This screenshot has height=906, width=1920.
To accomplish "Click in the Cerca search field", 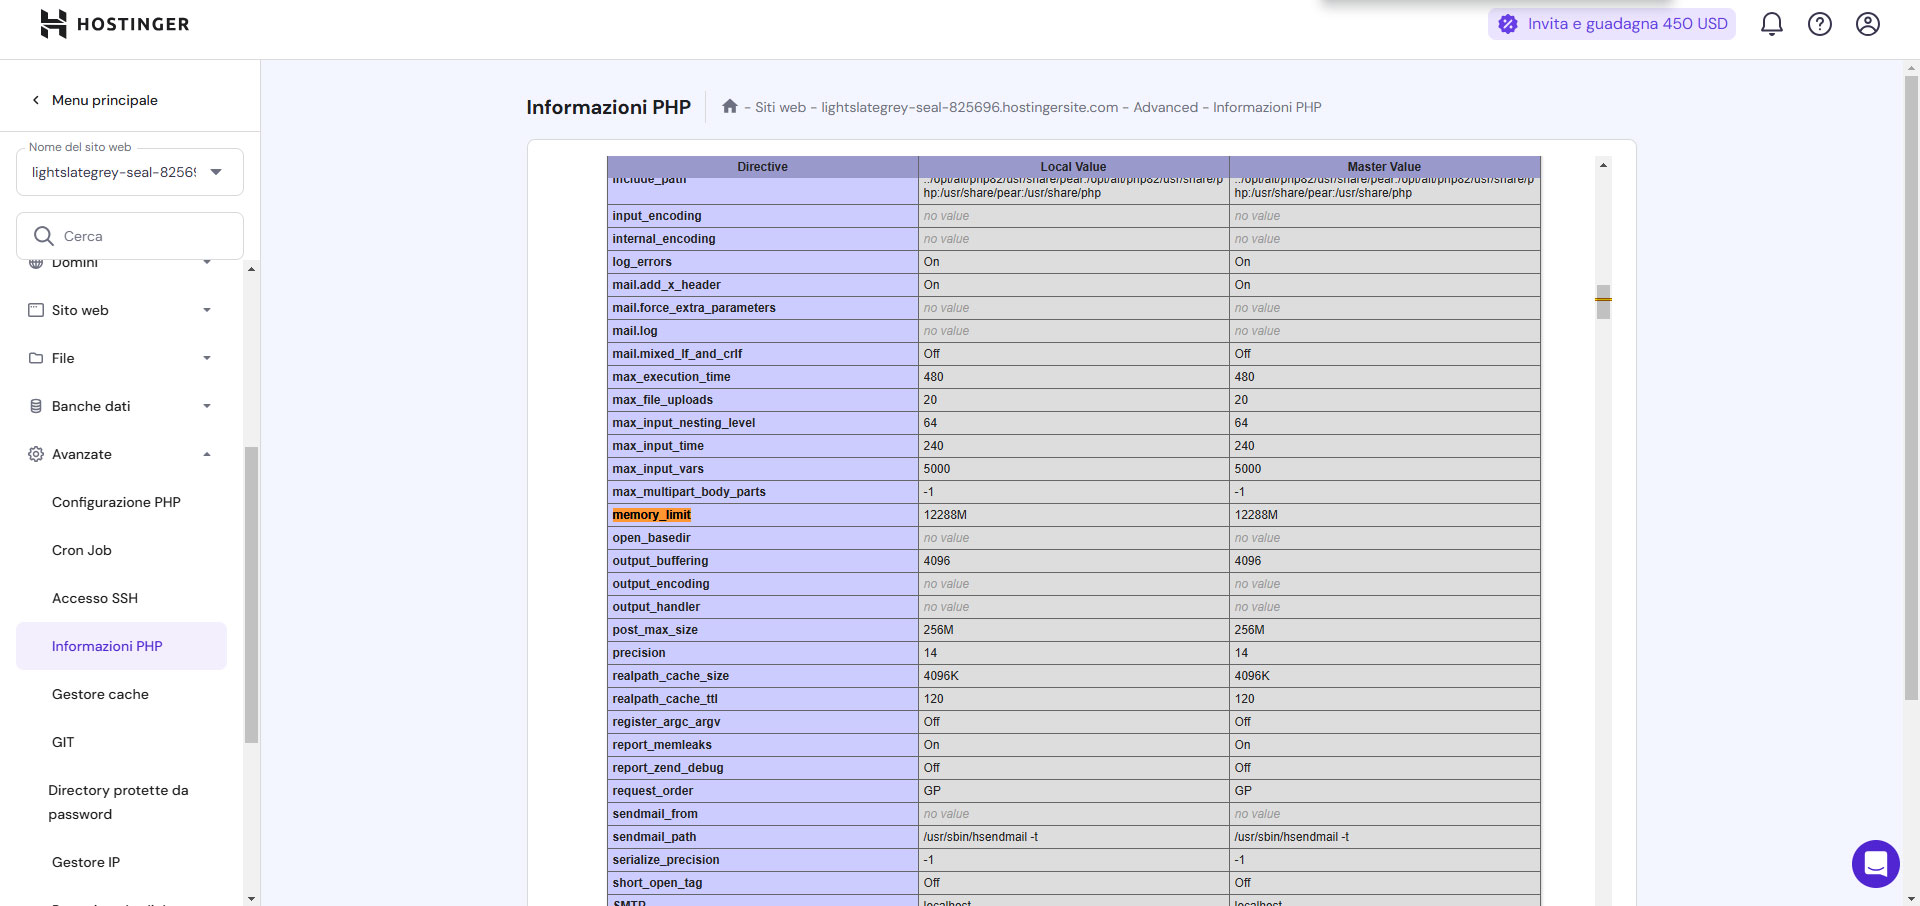I will click(130, 236).
